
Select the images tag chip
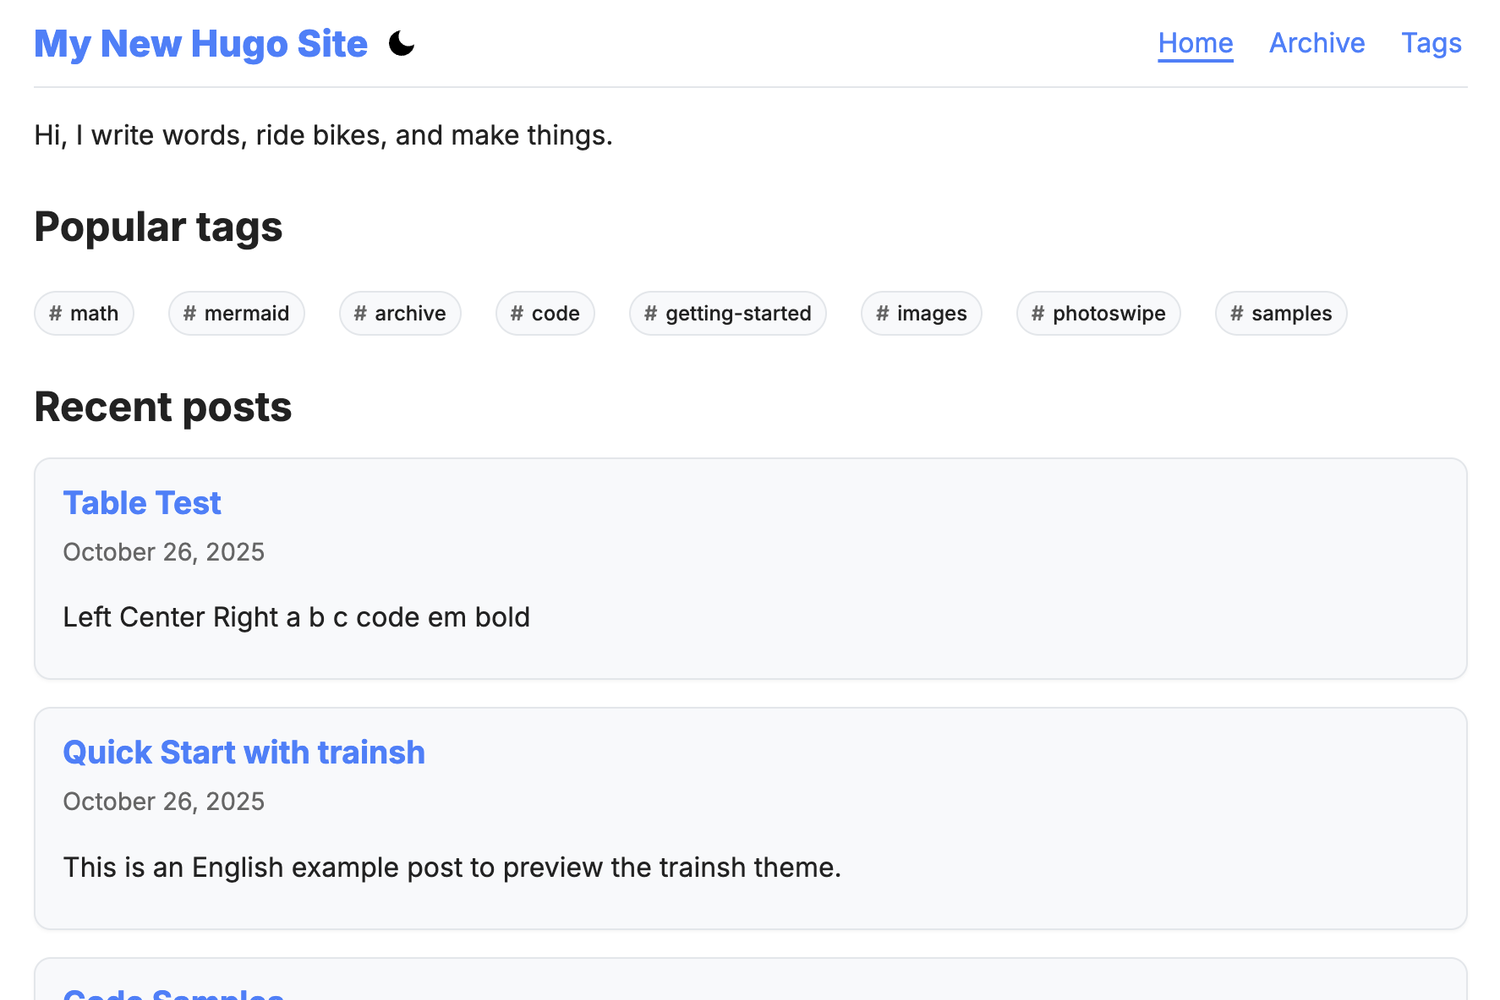[921, 314]
